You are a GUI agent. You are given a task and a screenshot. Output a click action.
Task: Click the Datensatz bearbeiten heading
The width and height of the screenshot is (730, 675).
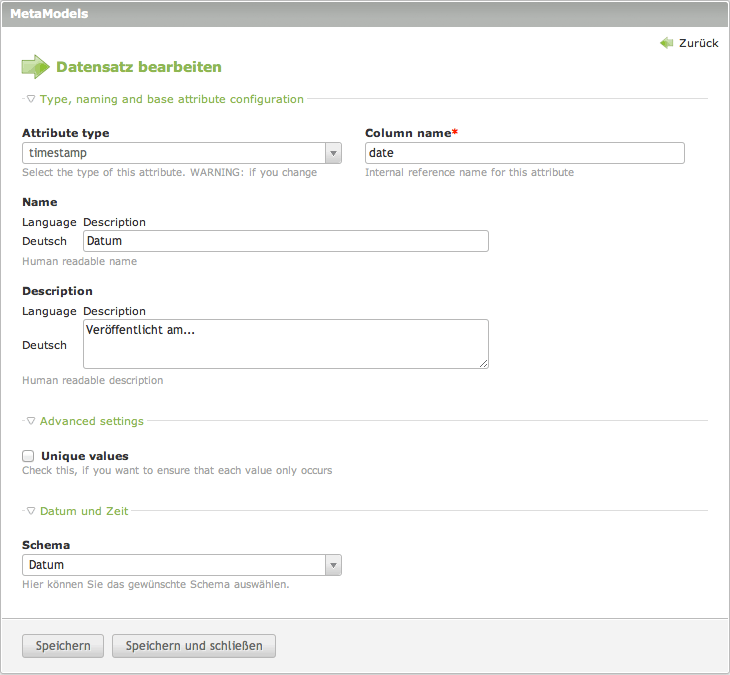(138, 67)
